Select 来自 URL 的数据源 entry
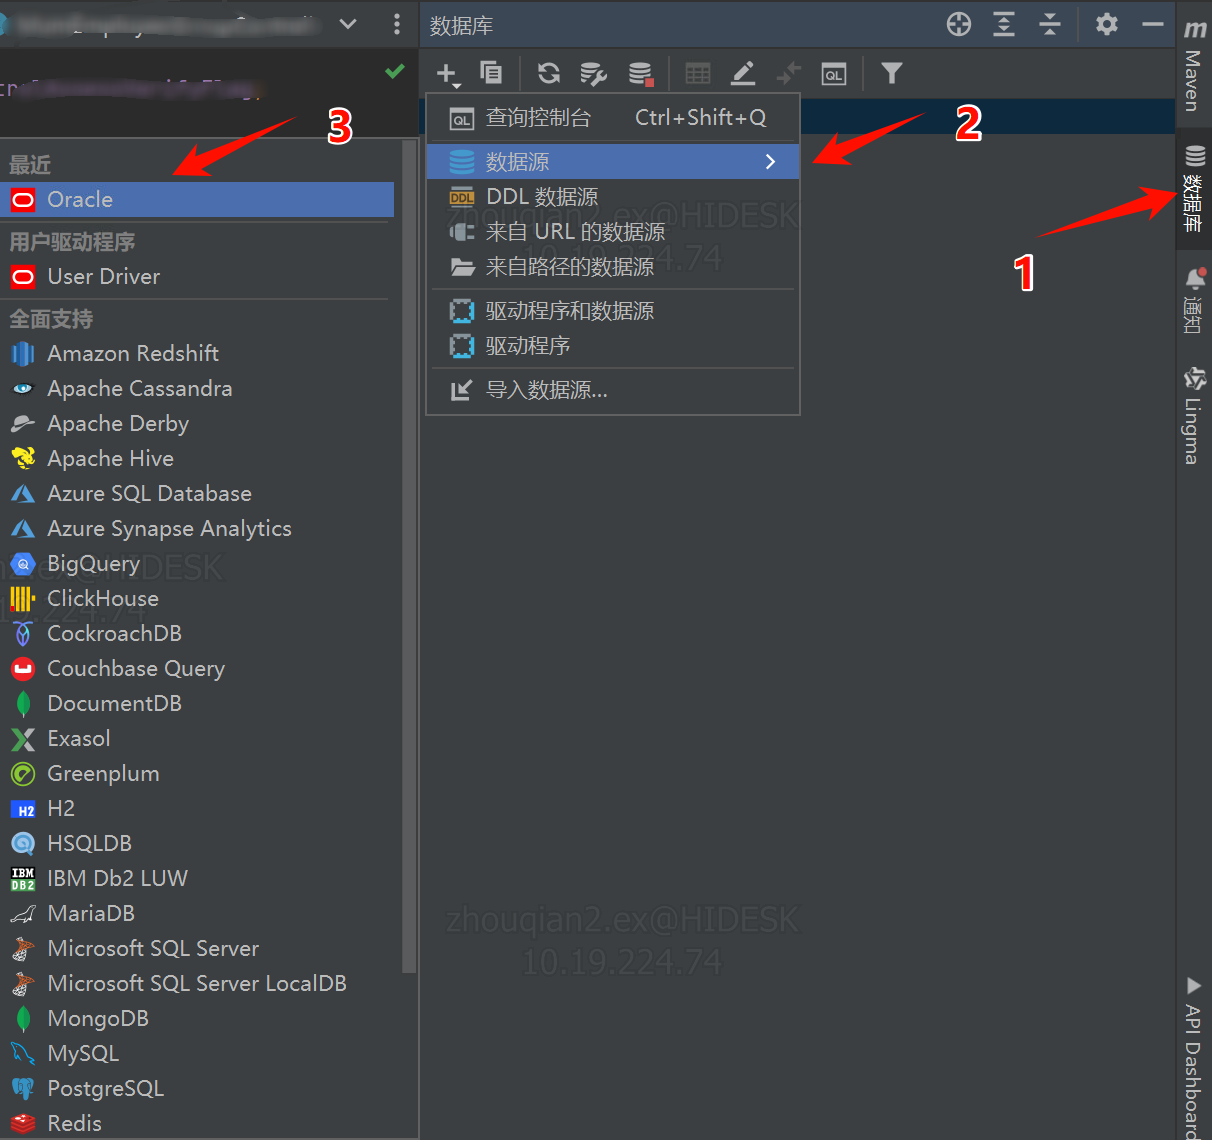Image resolution: width=1212 pixels, height=1140 pixels. (613, 232)
